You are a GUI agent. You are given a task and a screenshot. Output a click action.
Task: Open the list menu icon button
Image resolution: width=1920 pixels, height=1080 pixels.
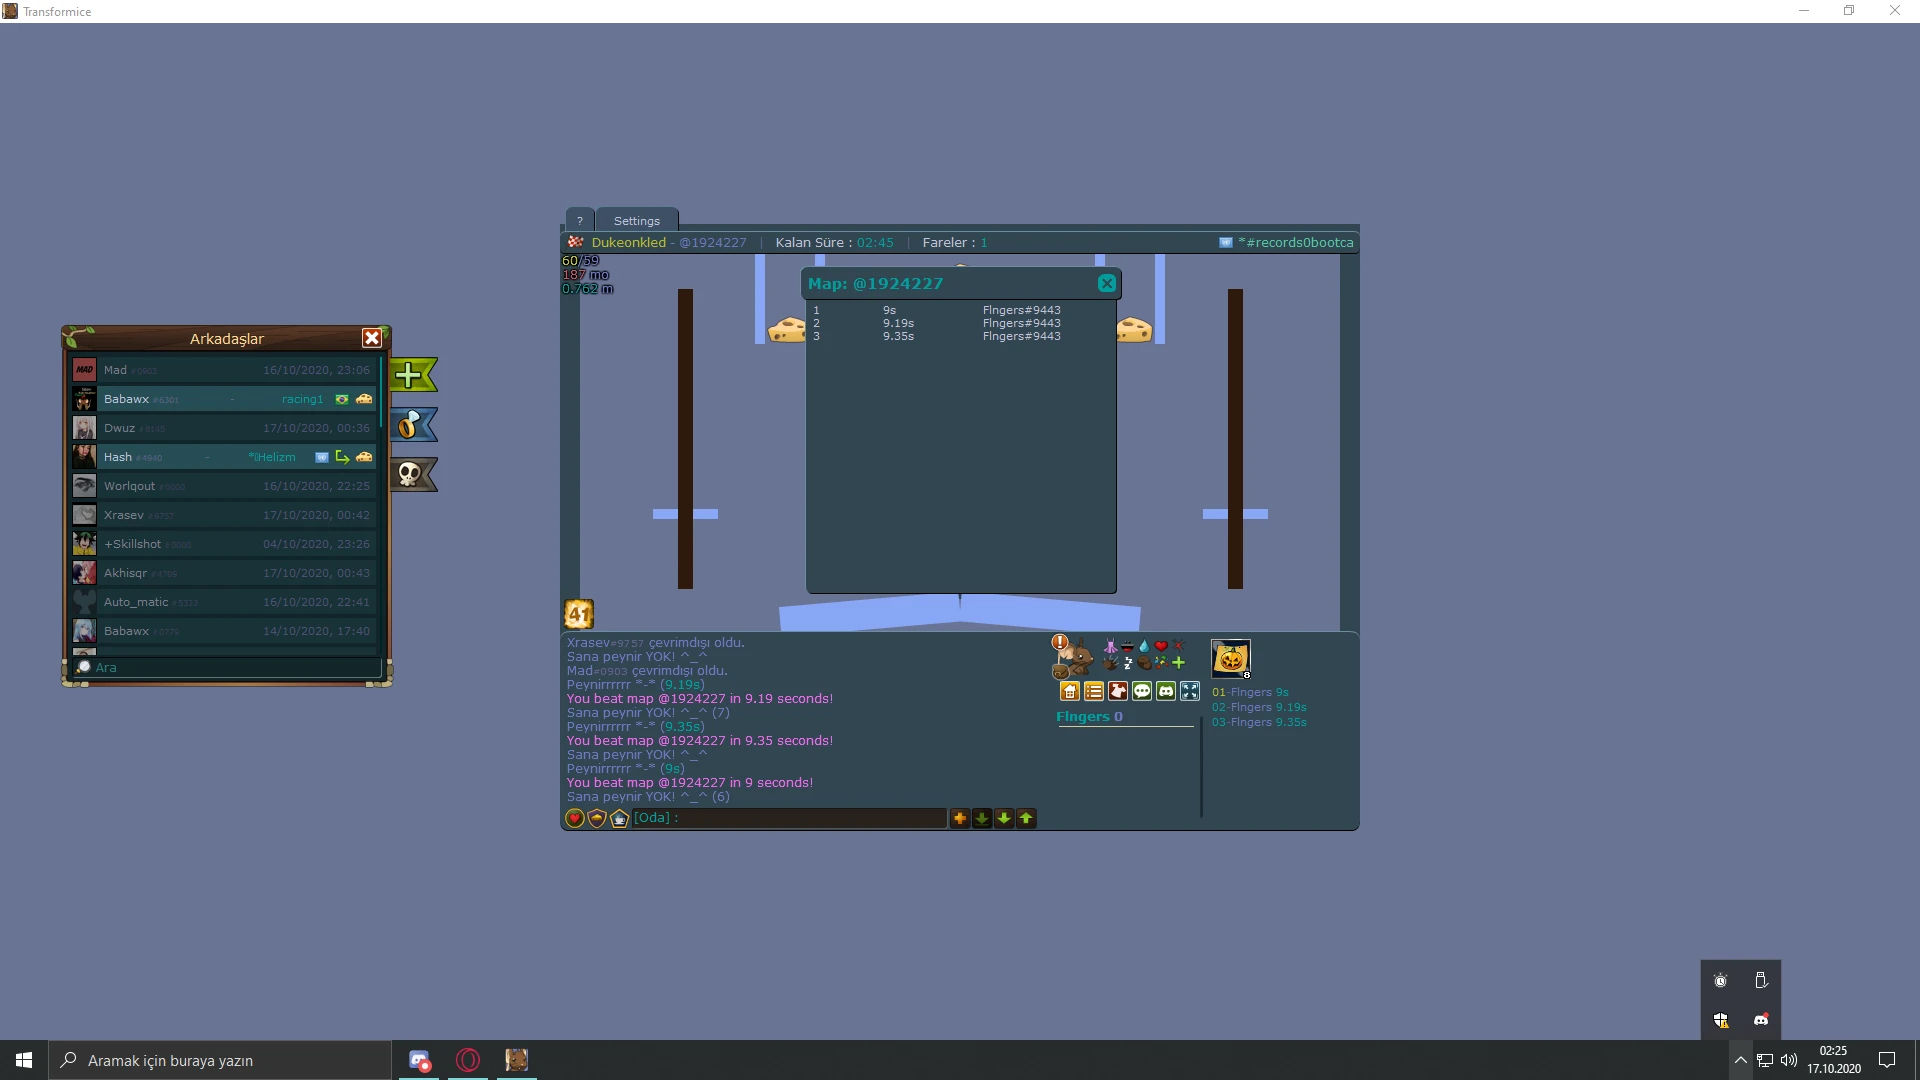point(1094,691)
